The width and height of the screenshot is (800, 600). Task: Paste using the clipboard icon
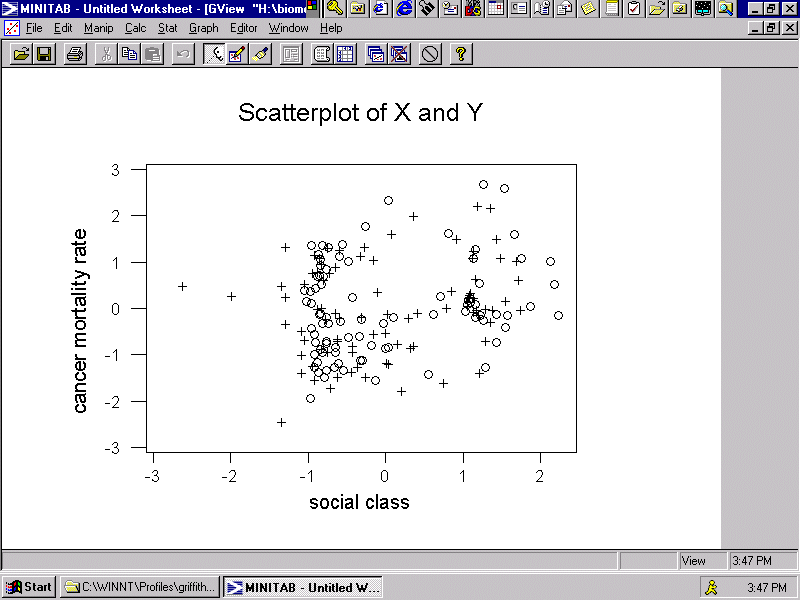pos(152,54)
